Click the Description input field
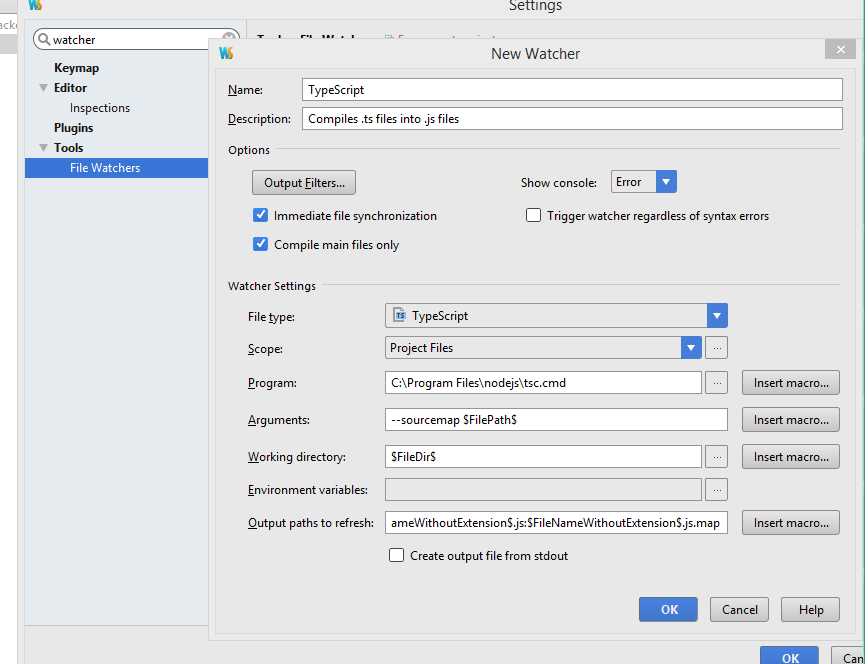868x664 pixels. tap(572, 119)
